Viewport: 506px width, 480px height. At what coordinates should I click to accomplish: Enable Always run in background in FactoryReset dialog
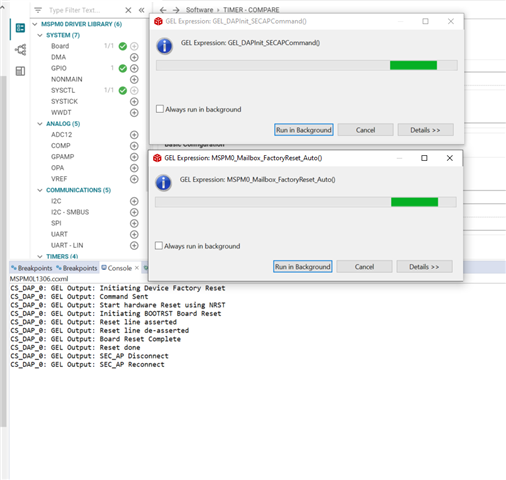tap(159, 246)
